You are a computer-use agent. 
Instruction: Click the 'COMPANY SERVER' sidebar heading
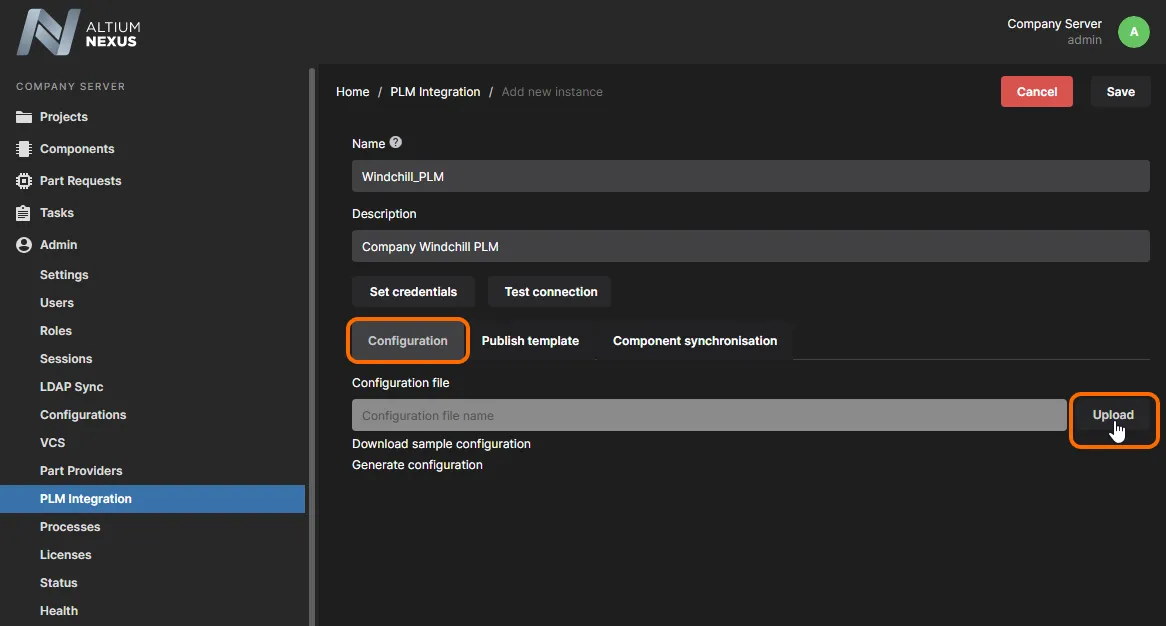coord(71,86)
